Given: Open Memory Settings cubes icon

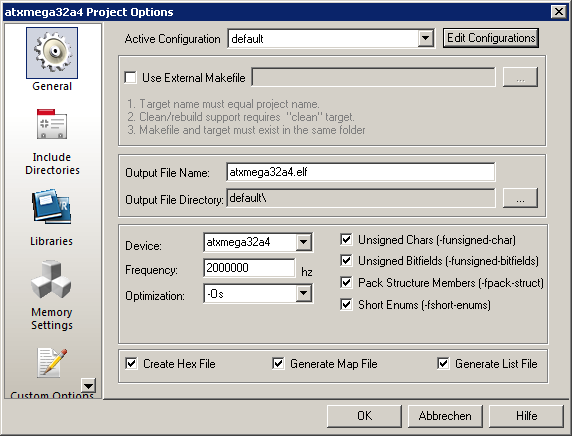Looking at the screenshot, I should coord(51,279).
